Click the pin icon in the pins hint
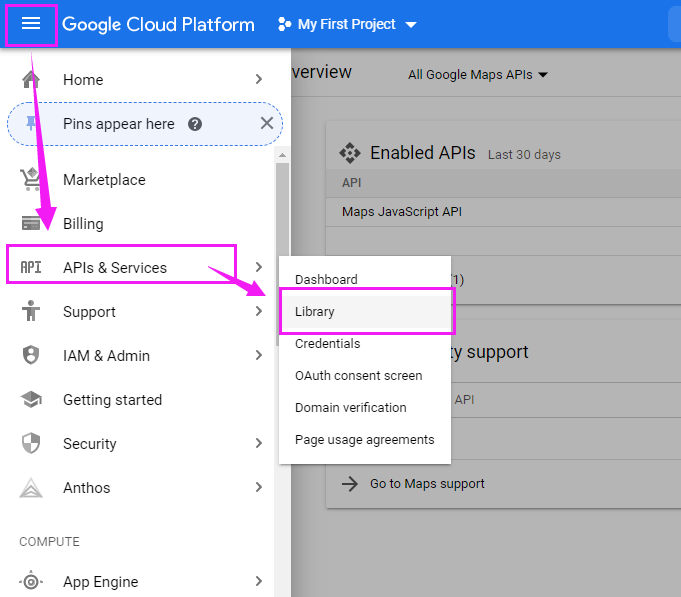Screen dimensions: 681x597 tap(31, 123)
